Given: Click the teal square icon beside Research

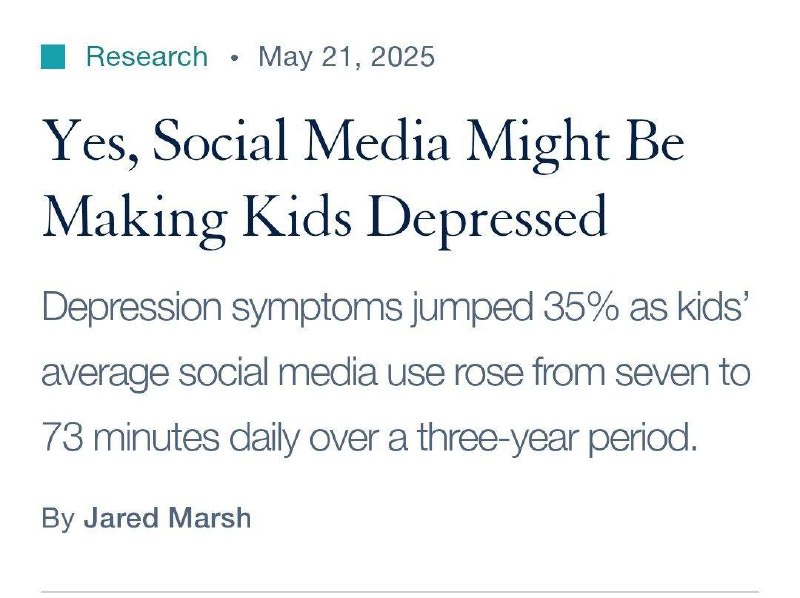Looking at the screenshot, I should click(53, 57).
